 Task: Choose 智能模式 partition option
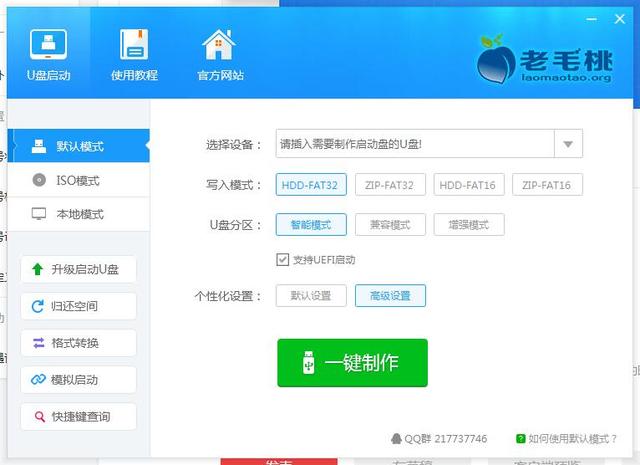pos(311,225)
